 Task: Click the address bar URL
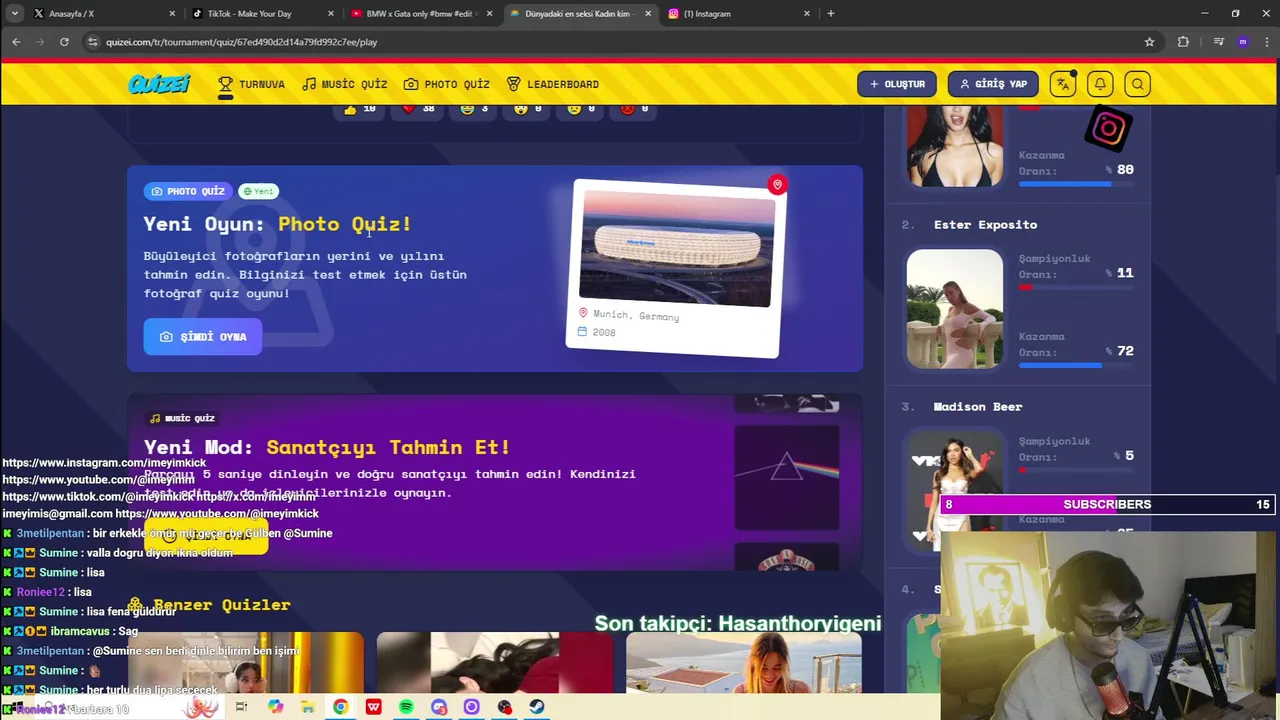coord(241,42)
